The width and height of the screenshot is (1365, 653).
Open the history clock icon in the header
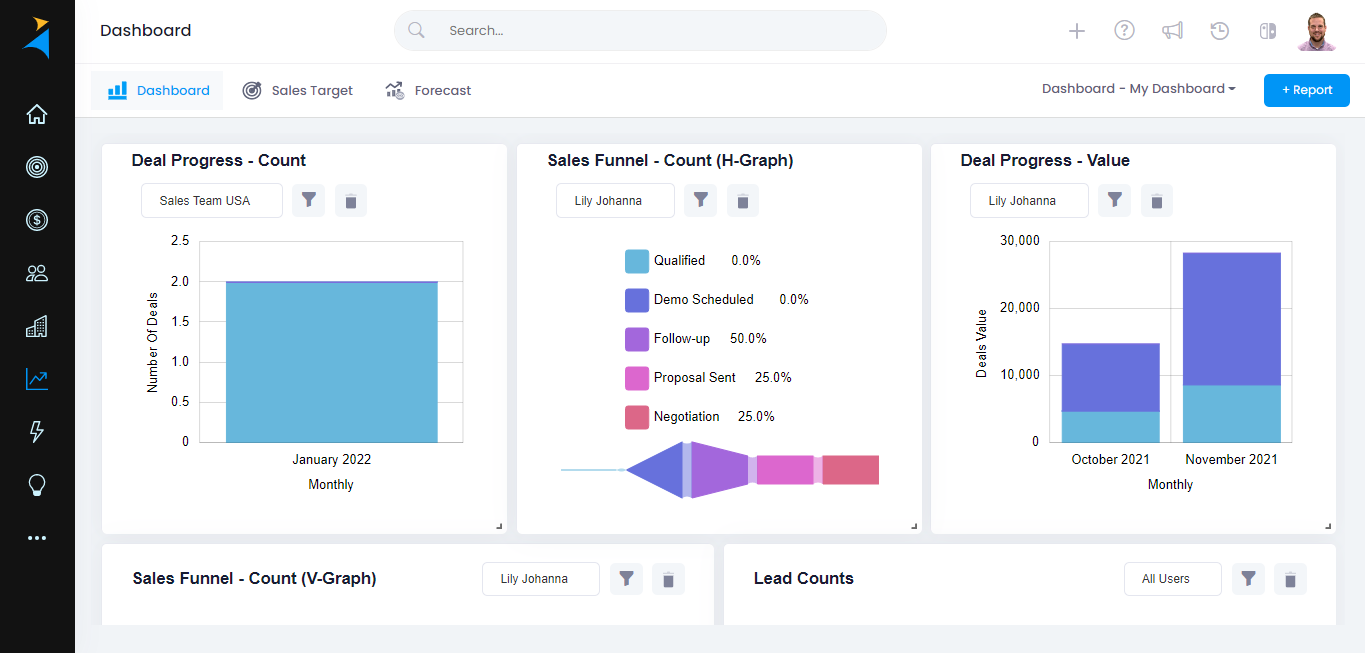(x=1219, y=30)
